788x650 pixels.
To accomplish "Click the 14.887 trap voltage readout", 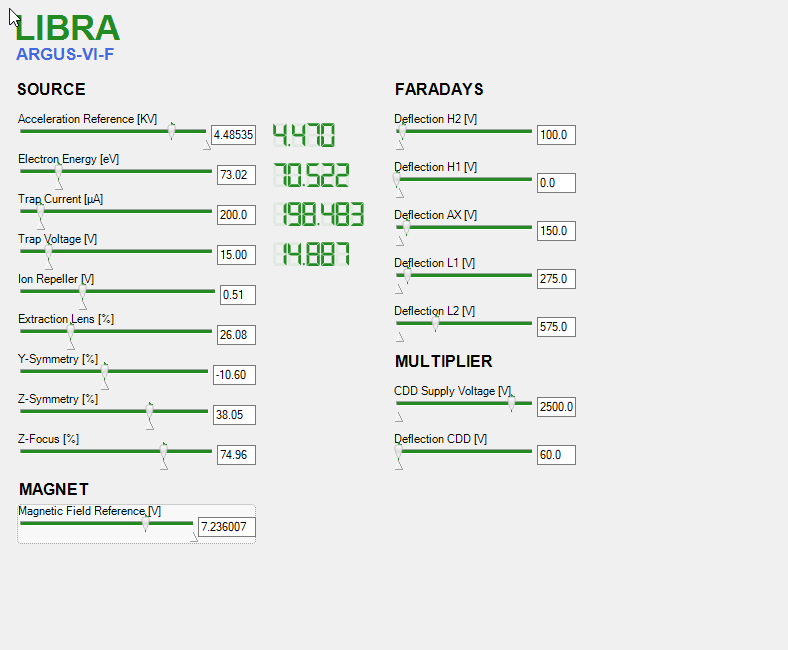I will tap(311, 254).
